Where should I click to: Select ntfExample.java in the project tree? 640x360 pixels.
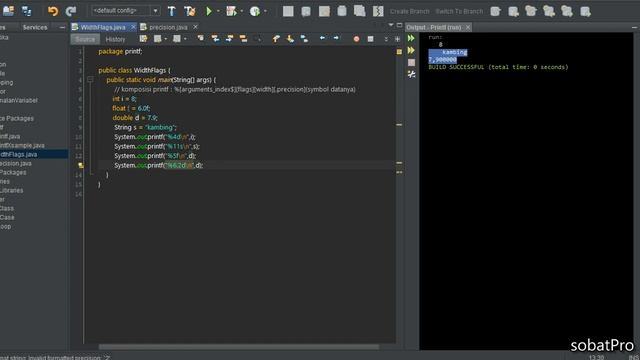click(x=22, y=145)
